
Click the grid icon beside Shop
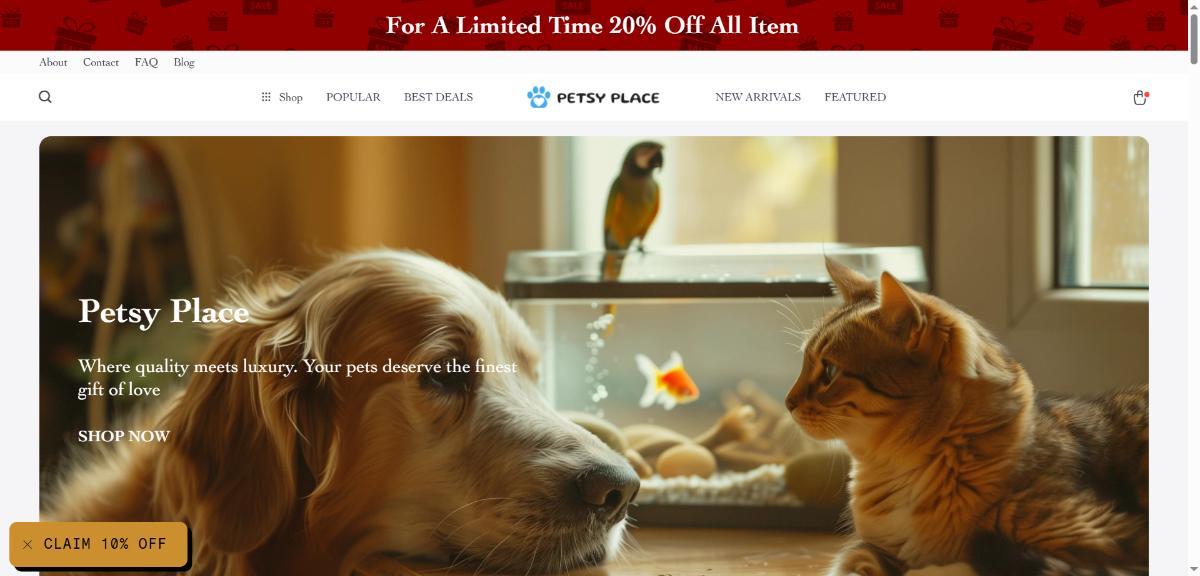(266, 97)
